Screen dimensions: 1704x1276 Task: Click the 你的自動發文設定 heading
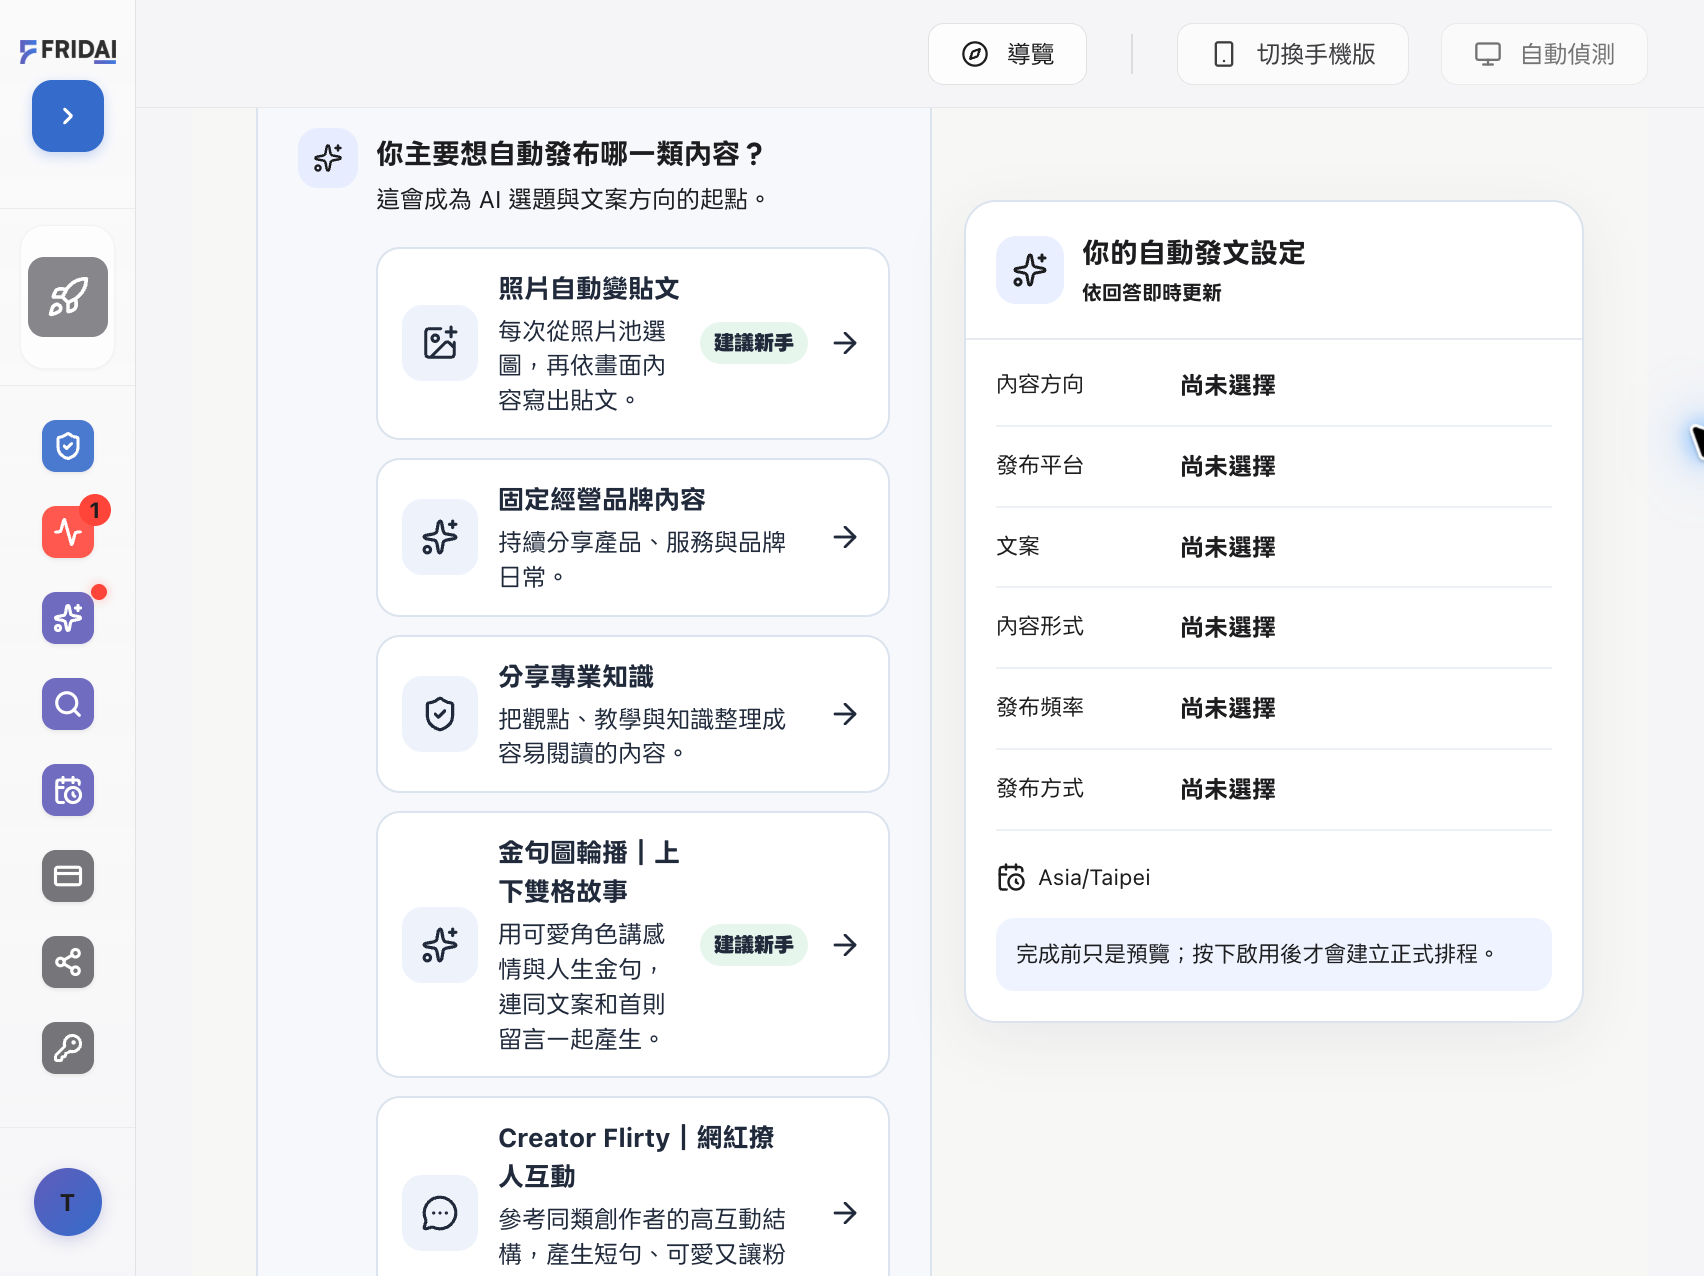1194,253
